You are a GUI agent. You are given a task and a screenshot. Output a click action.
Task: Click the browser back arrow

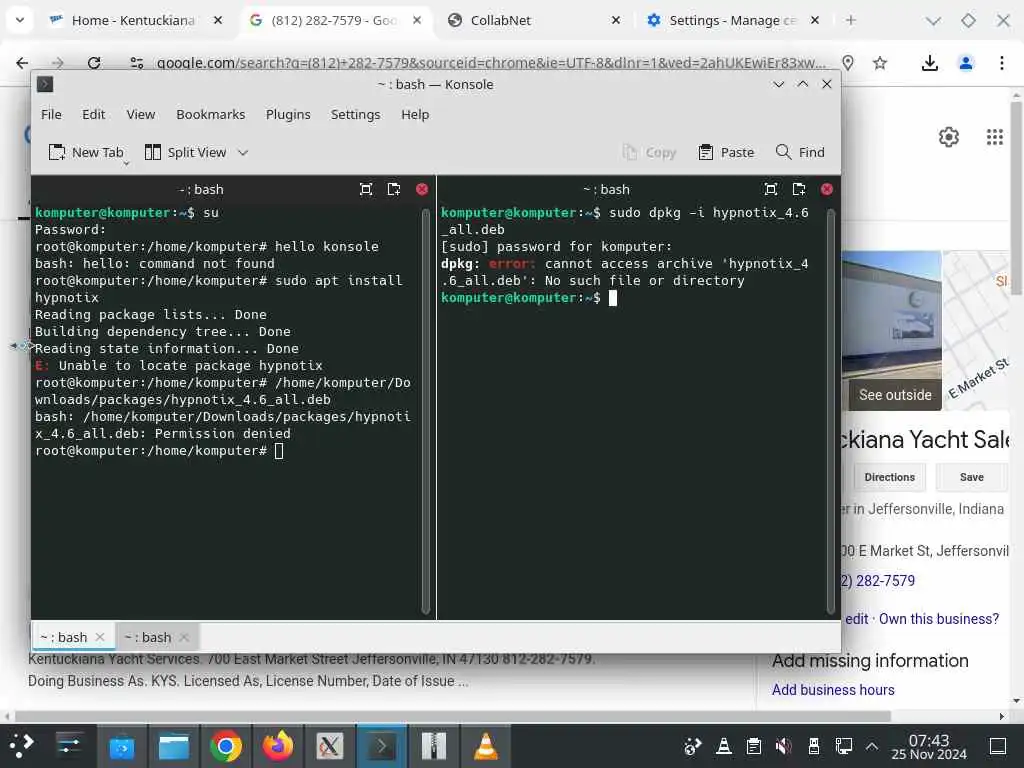click(22, 63)
